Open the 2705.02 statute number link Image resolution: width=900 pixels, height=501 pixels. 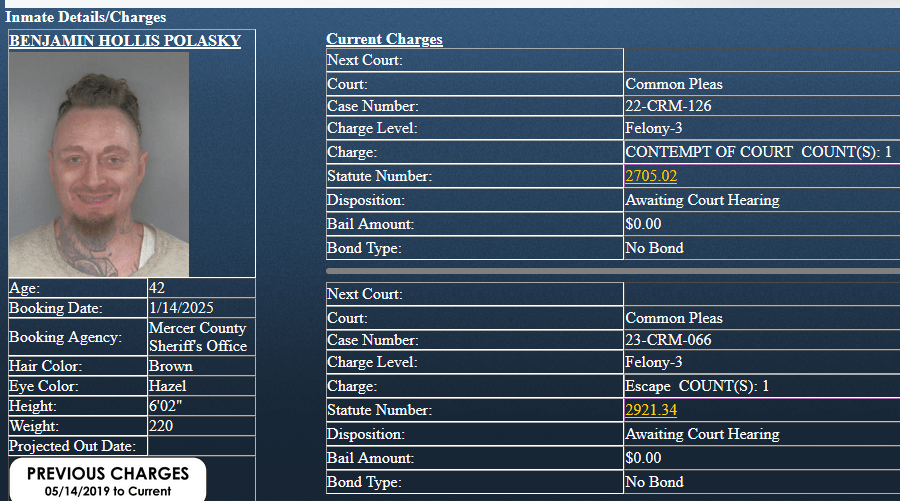pyautogui.click(x=651, y=177)
